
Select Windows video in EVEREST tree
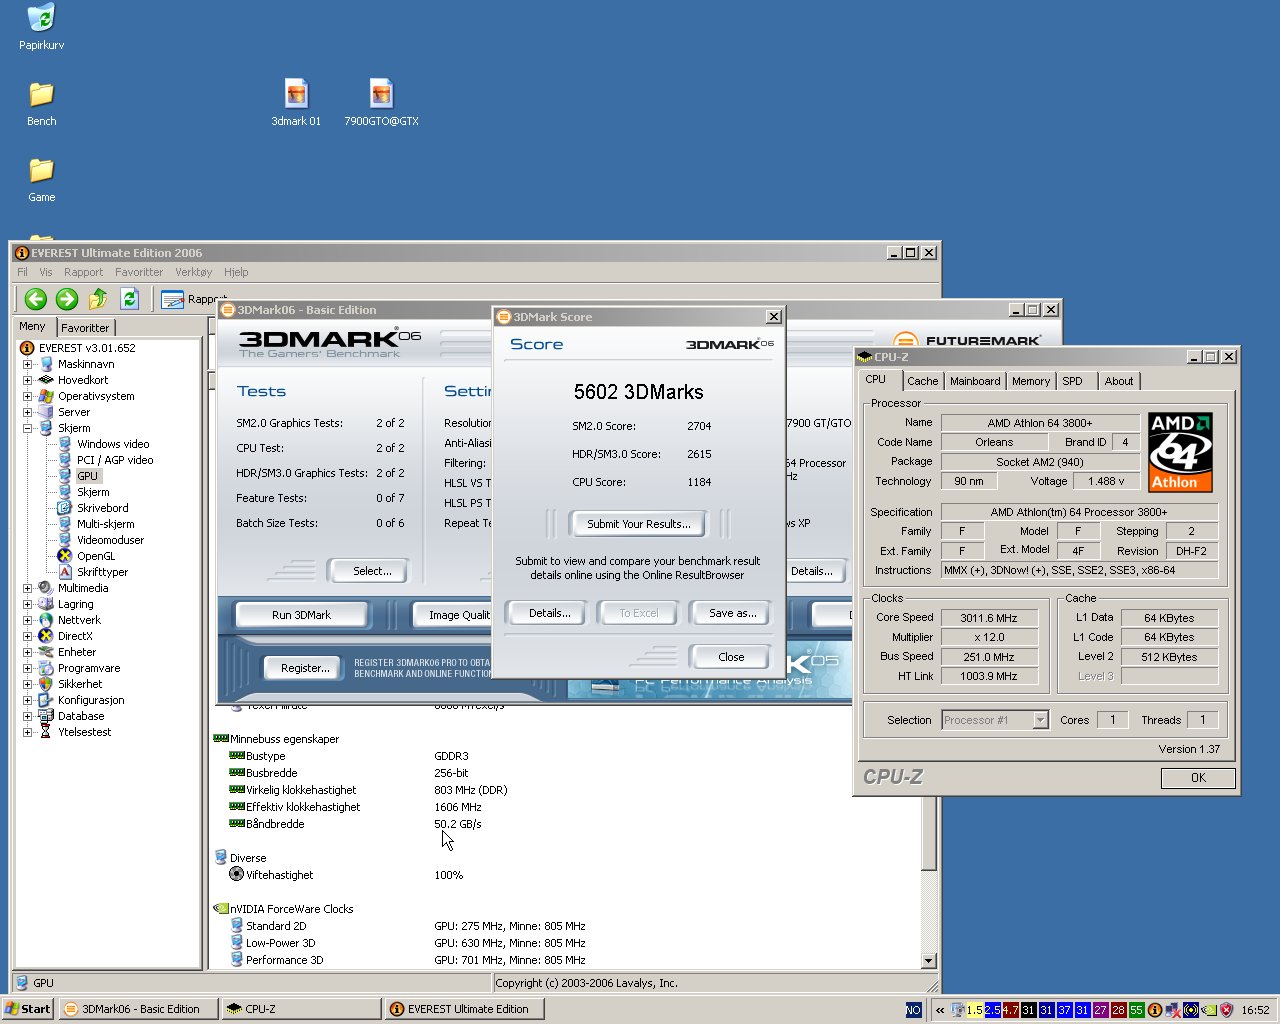coord(113,444)
